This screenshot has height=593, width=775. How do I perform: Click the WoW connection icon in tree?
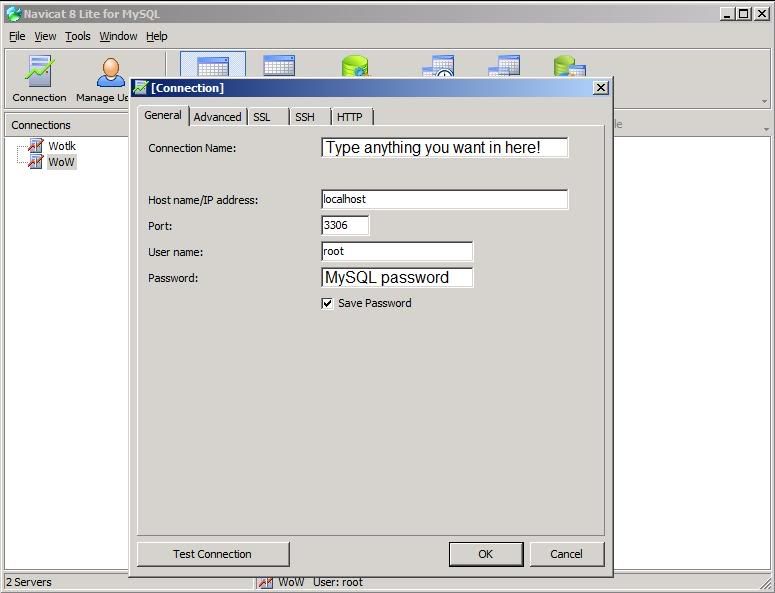[x=36, y=162]
